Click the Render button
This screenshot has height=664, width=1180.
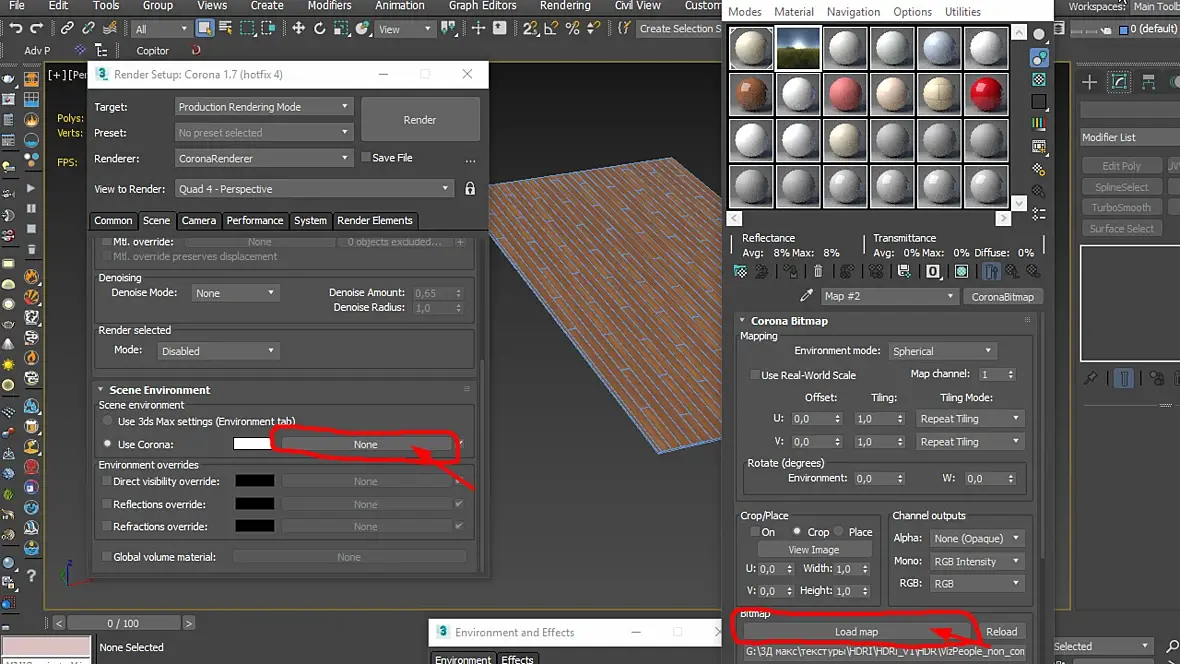pos(420,120)
